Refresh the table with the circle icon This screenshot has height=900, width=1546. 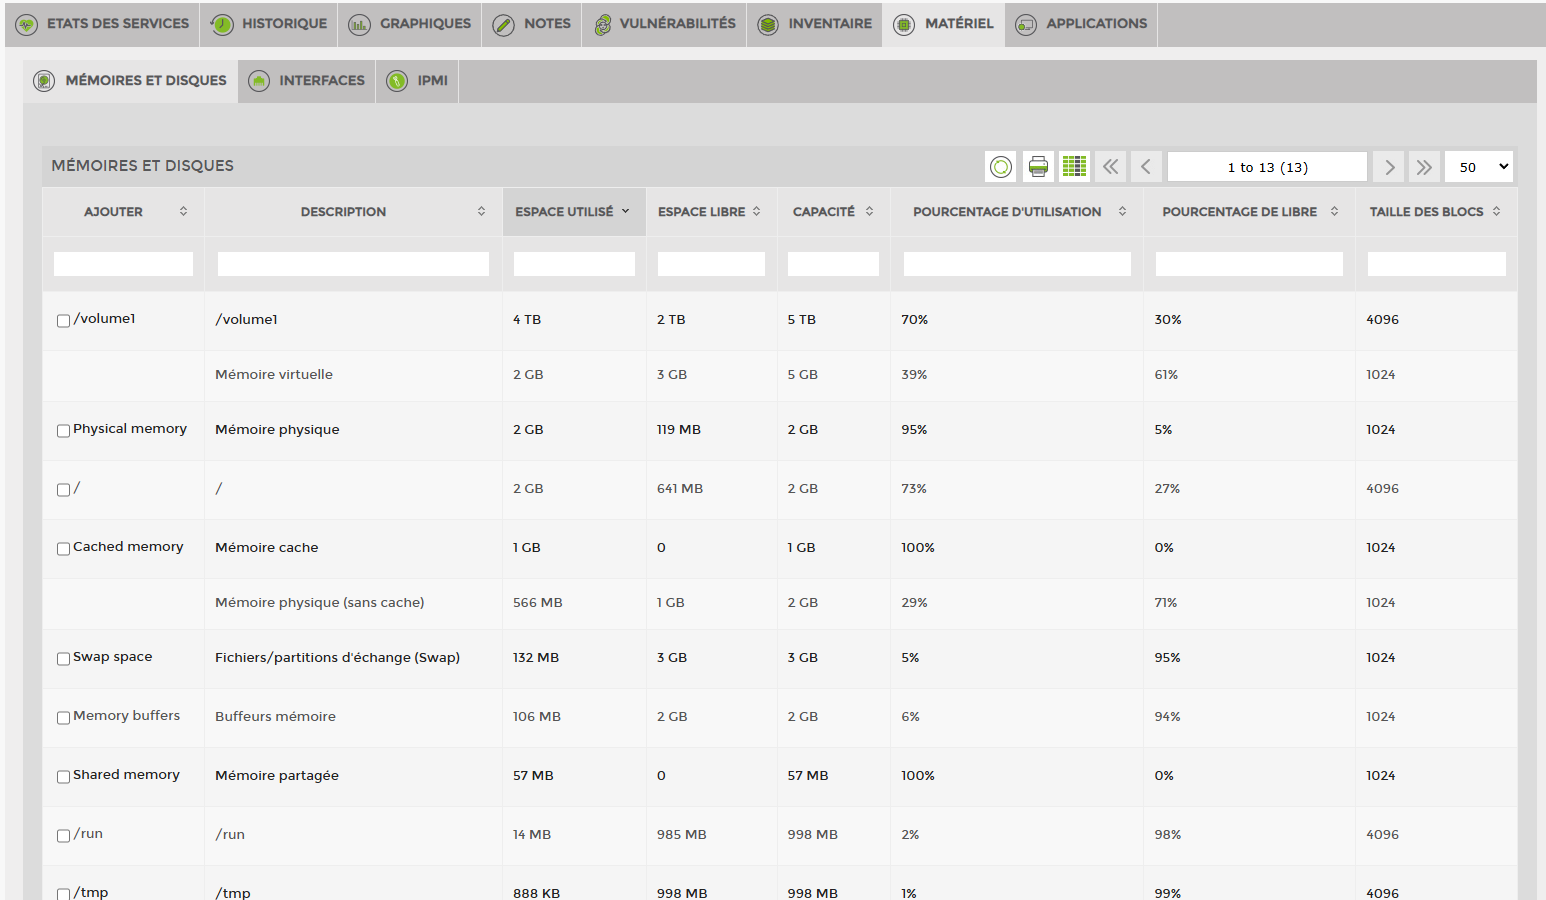point(1001,167)
